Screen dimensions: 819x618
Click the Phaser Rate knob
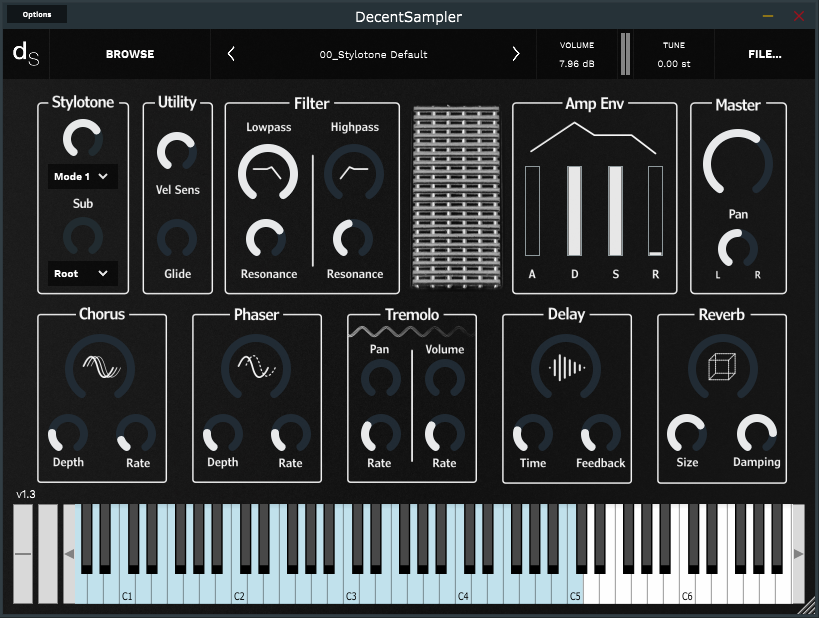click(291, 434)
